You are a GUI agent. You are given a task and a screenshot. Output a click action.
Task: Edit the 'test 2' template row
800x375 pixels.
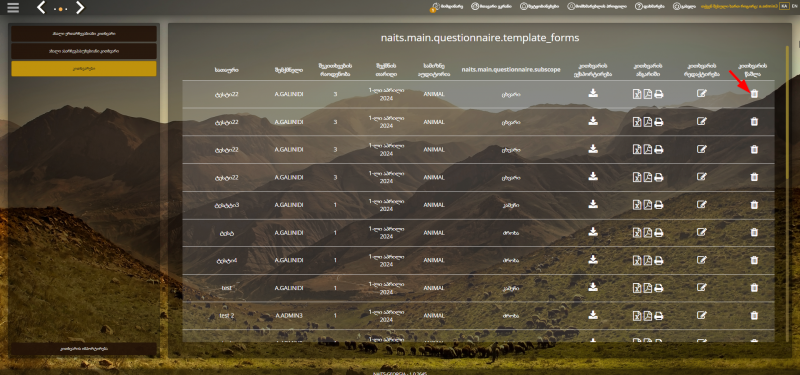(702, 316)
